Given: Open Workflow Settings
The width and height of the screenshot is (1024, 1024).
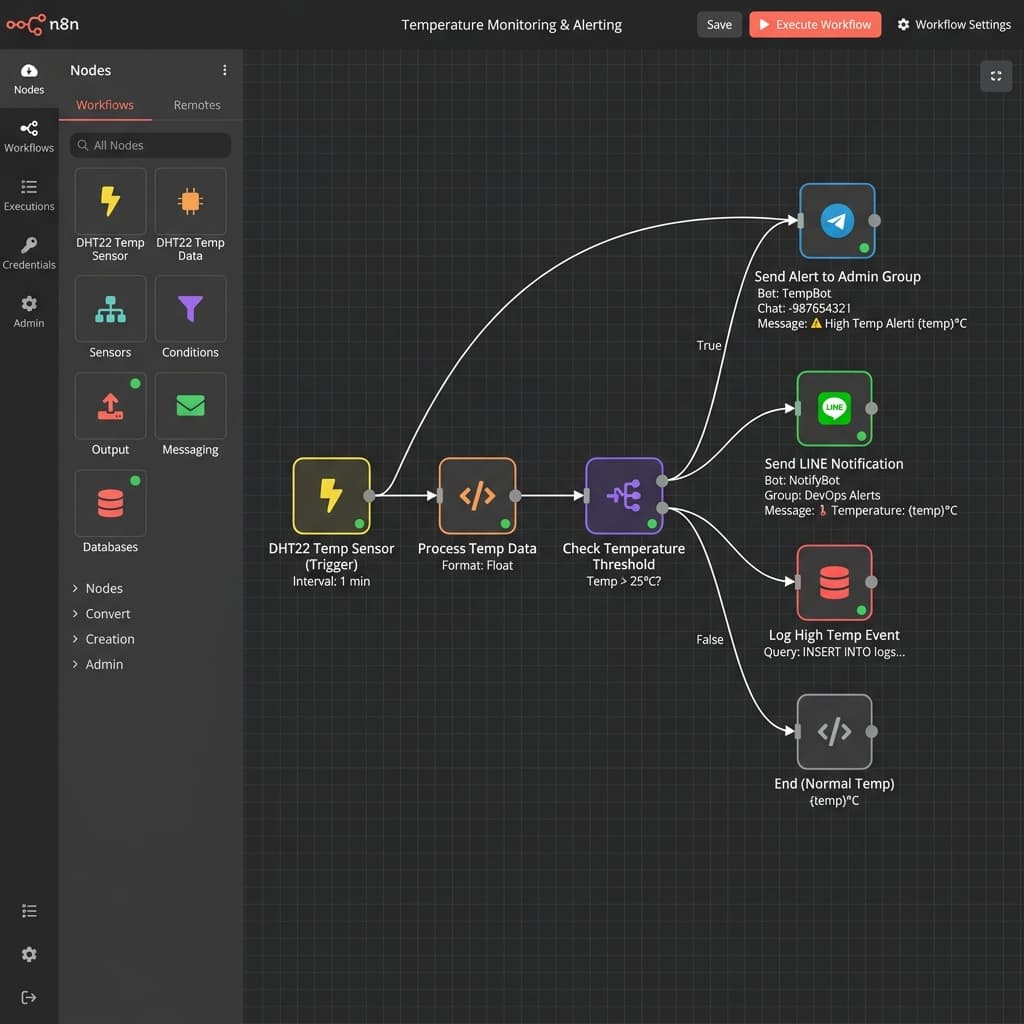Looking at the screenshot, I should pos(953,25).
